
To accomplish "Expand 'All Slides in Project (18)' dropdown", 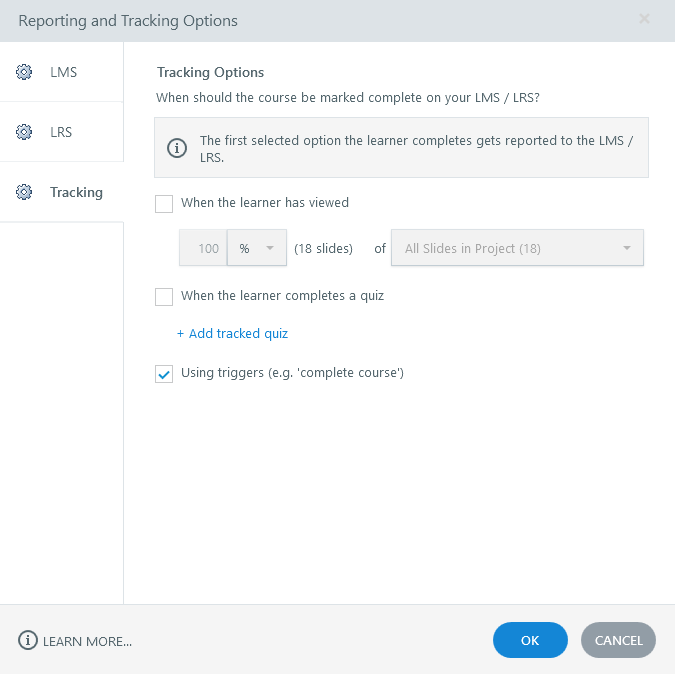I will [517, 248].
